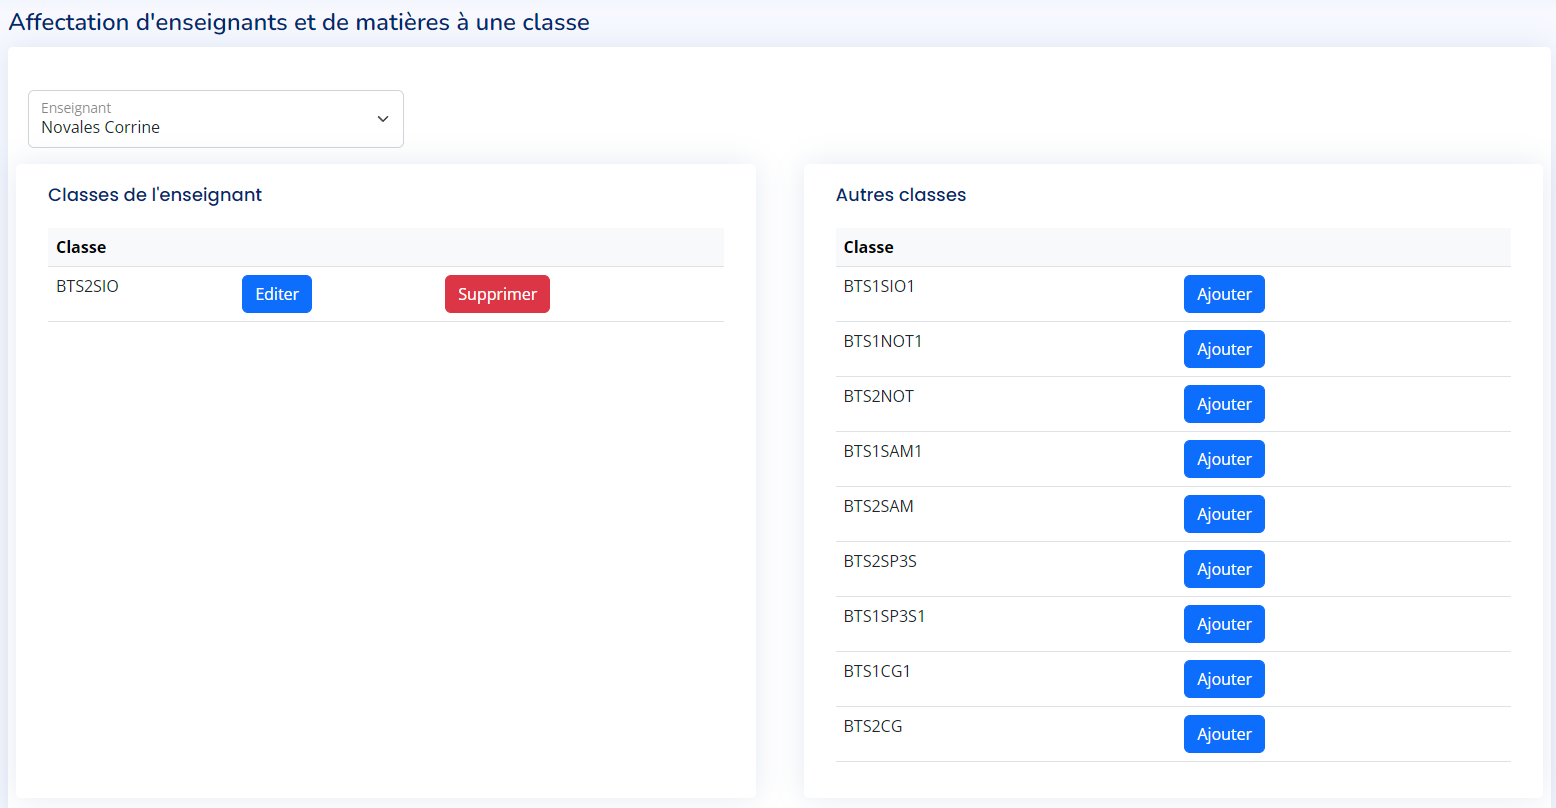Hit Ajouter on the BTS1SP3S1 row
The image size is (1556, 808).
(1224, 624)
